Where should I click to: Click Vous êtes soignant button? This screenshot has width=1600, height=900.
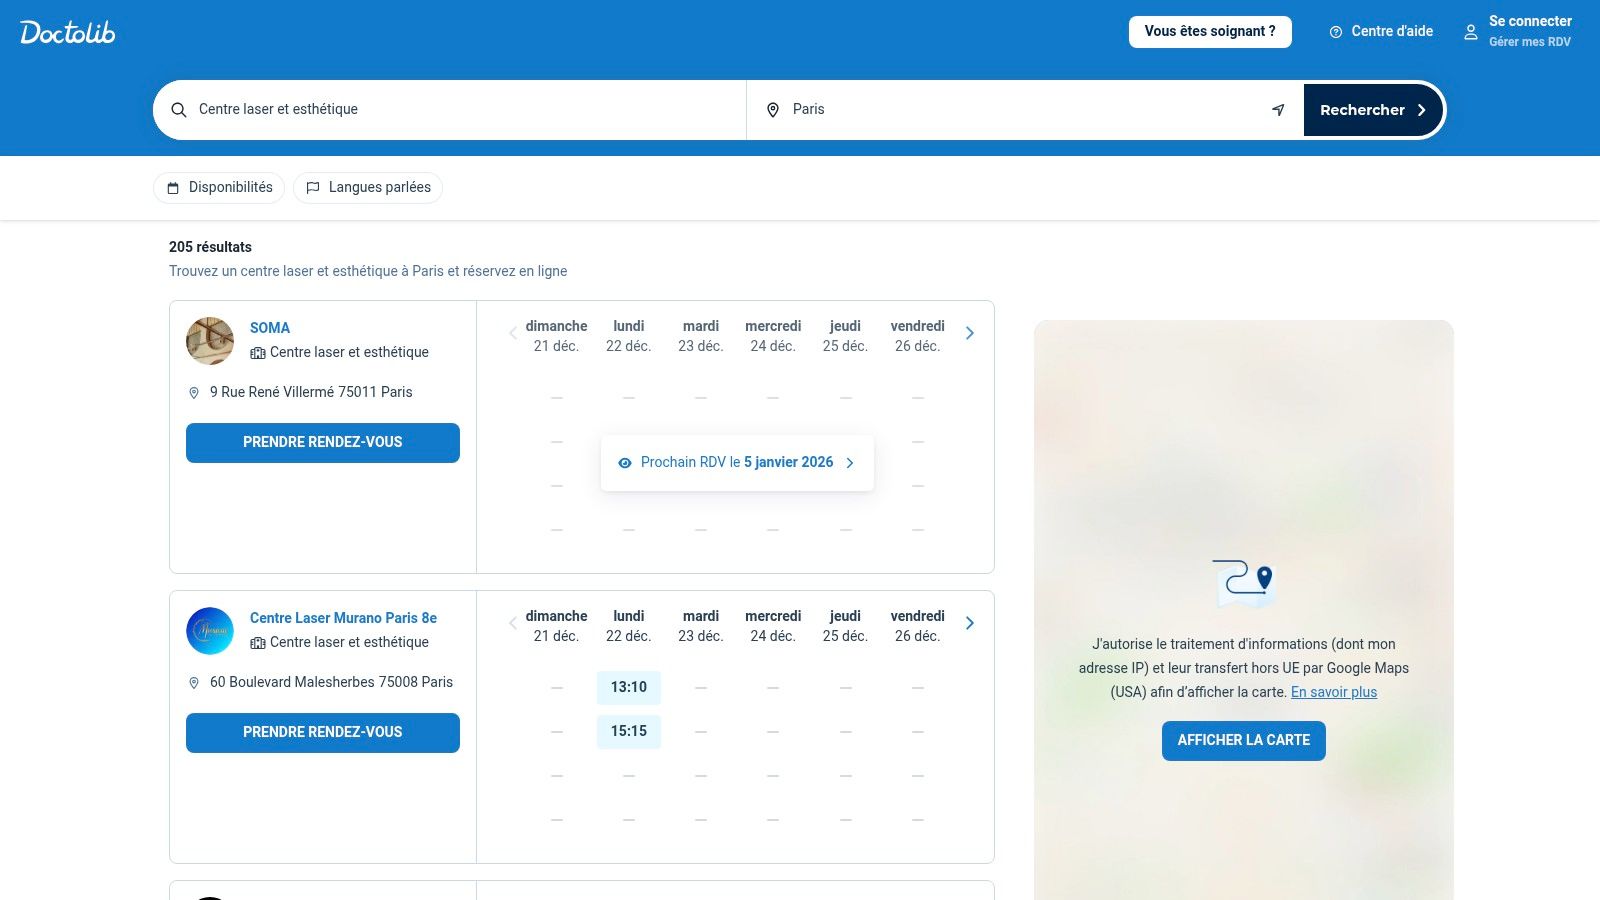click(x=1210, y=32)
